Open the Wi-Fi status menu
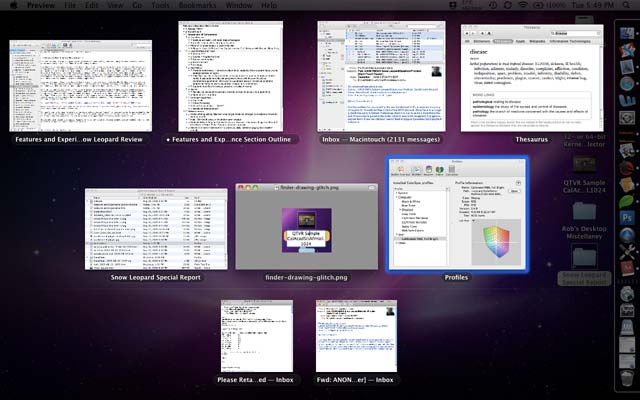The image size is (640, 400). [523, 5]
